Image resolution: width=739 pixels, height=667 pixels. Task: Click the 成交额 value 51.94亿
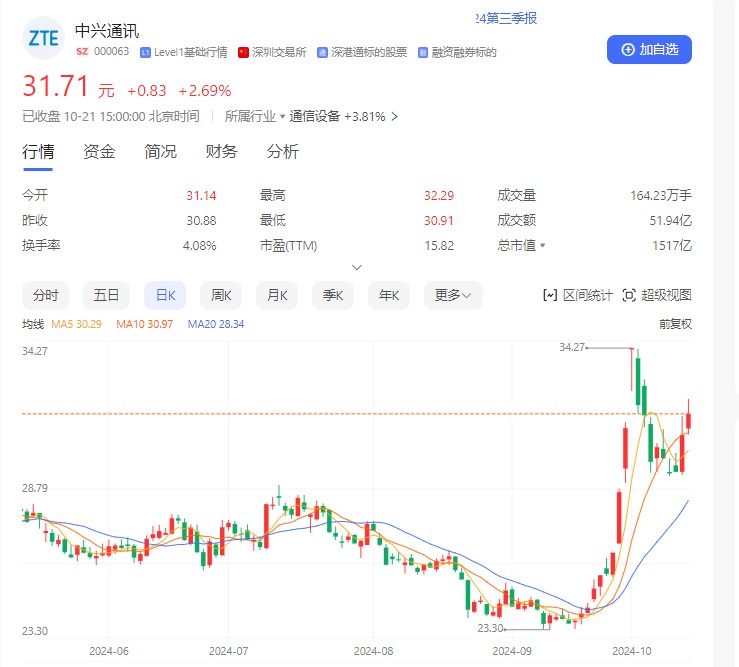pyautogui.click(x=671, y=221)
